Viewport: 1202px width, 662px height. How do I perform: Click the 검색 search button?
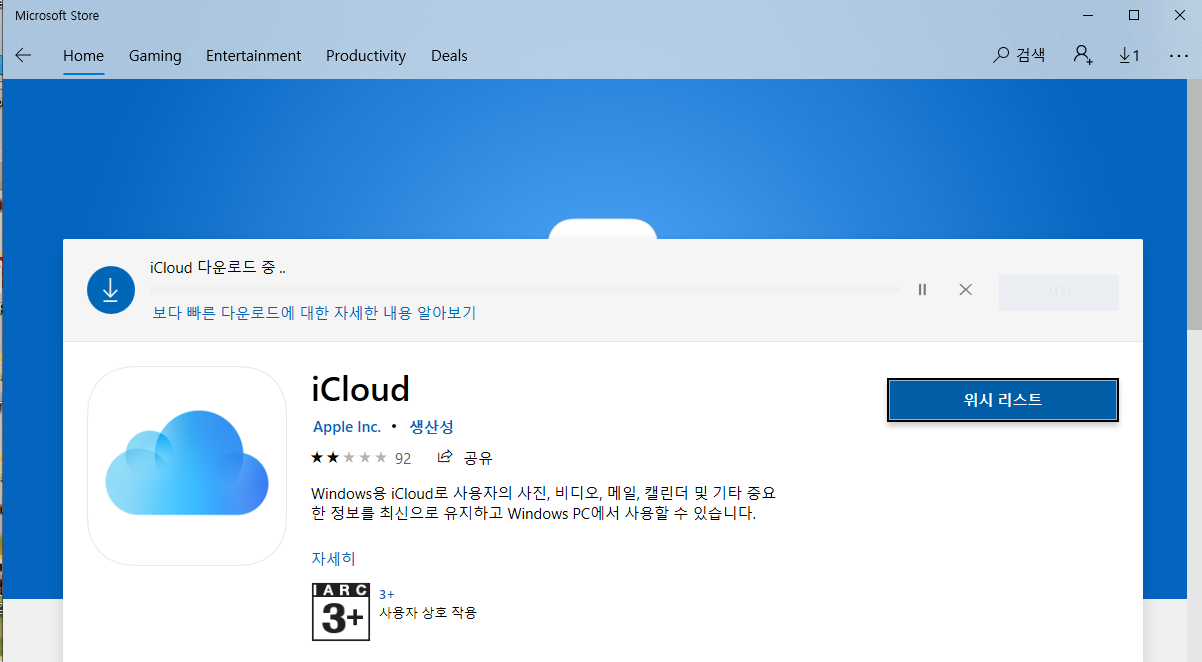tap(1019, 56)
